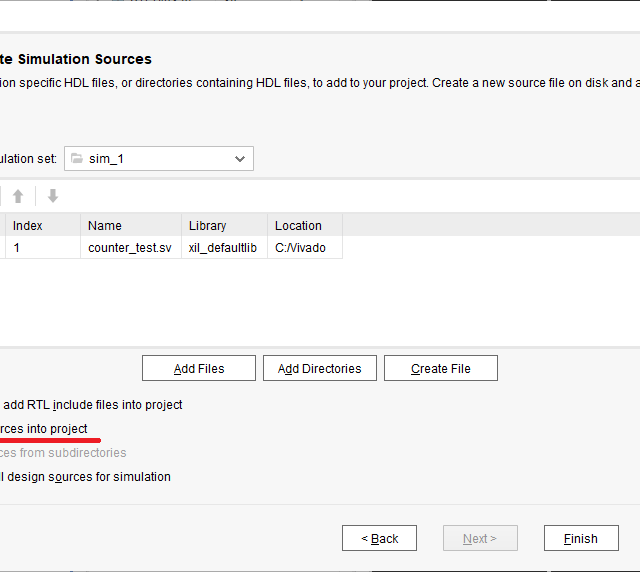Click the dropdown chevron next to sim_1
The image size is (640, 572).
pos(239,159)
